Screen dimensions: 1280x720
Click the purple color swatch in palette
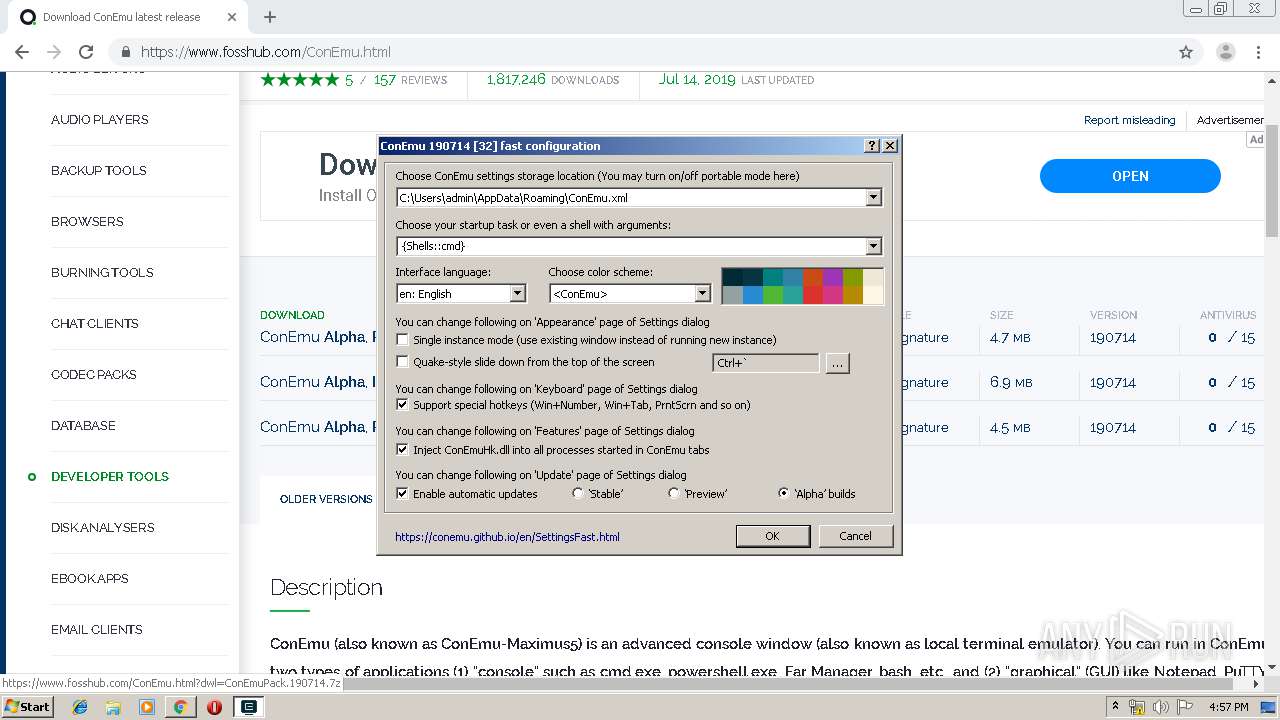(x=832, y=277)
